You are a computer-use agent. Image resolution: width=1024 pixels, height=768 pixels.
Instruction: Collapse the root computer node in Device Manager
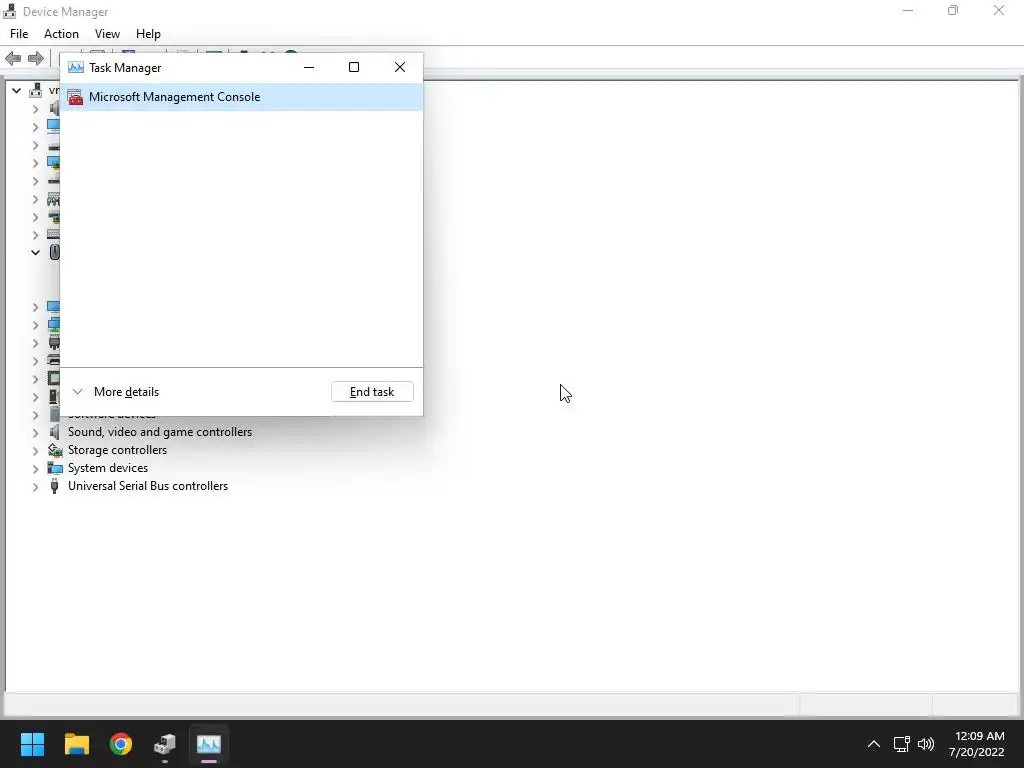(17, 91)
